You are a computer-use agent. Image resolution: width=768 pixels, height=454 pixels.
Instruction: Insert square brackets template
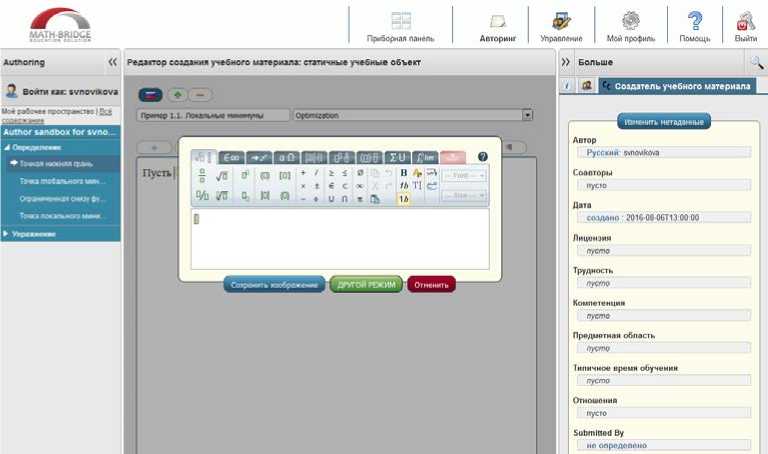point(285,175)
